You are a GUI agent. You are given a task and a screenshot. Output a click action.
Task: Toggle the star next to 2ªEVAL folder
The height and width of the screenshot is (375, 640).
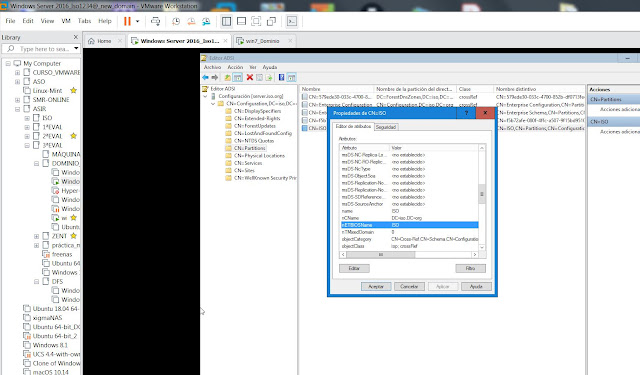click(73, 135)
